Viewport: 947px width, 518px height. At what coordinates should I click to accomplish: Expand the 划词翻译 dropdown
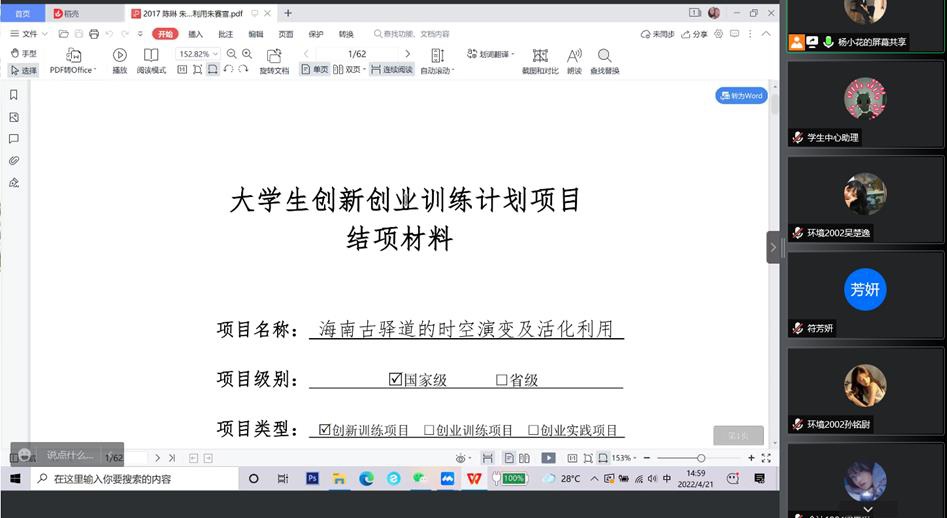click(513, 54)
